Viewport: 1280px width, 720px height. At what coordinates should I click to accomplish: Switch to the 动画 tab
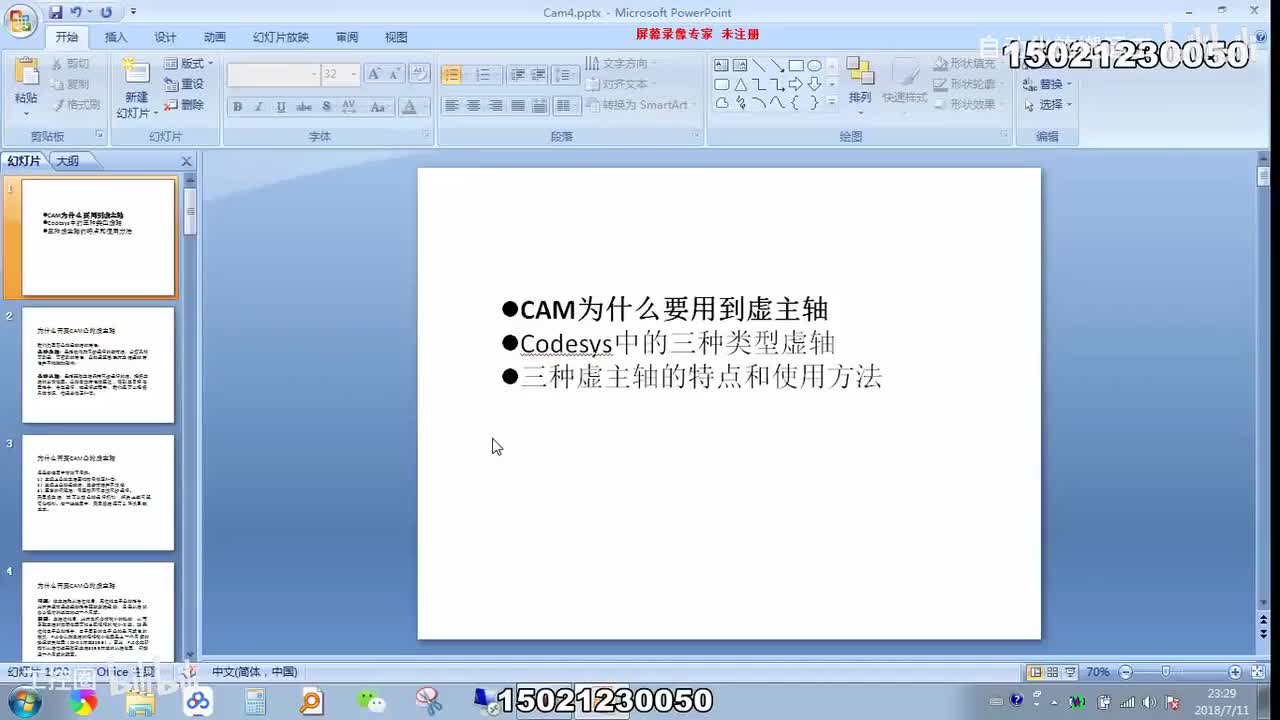214,37
